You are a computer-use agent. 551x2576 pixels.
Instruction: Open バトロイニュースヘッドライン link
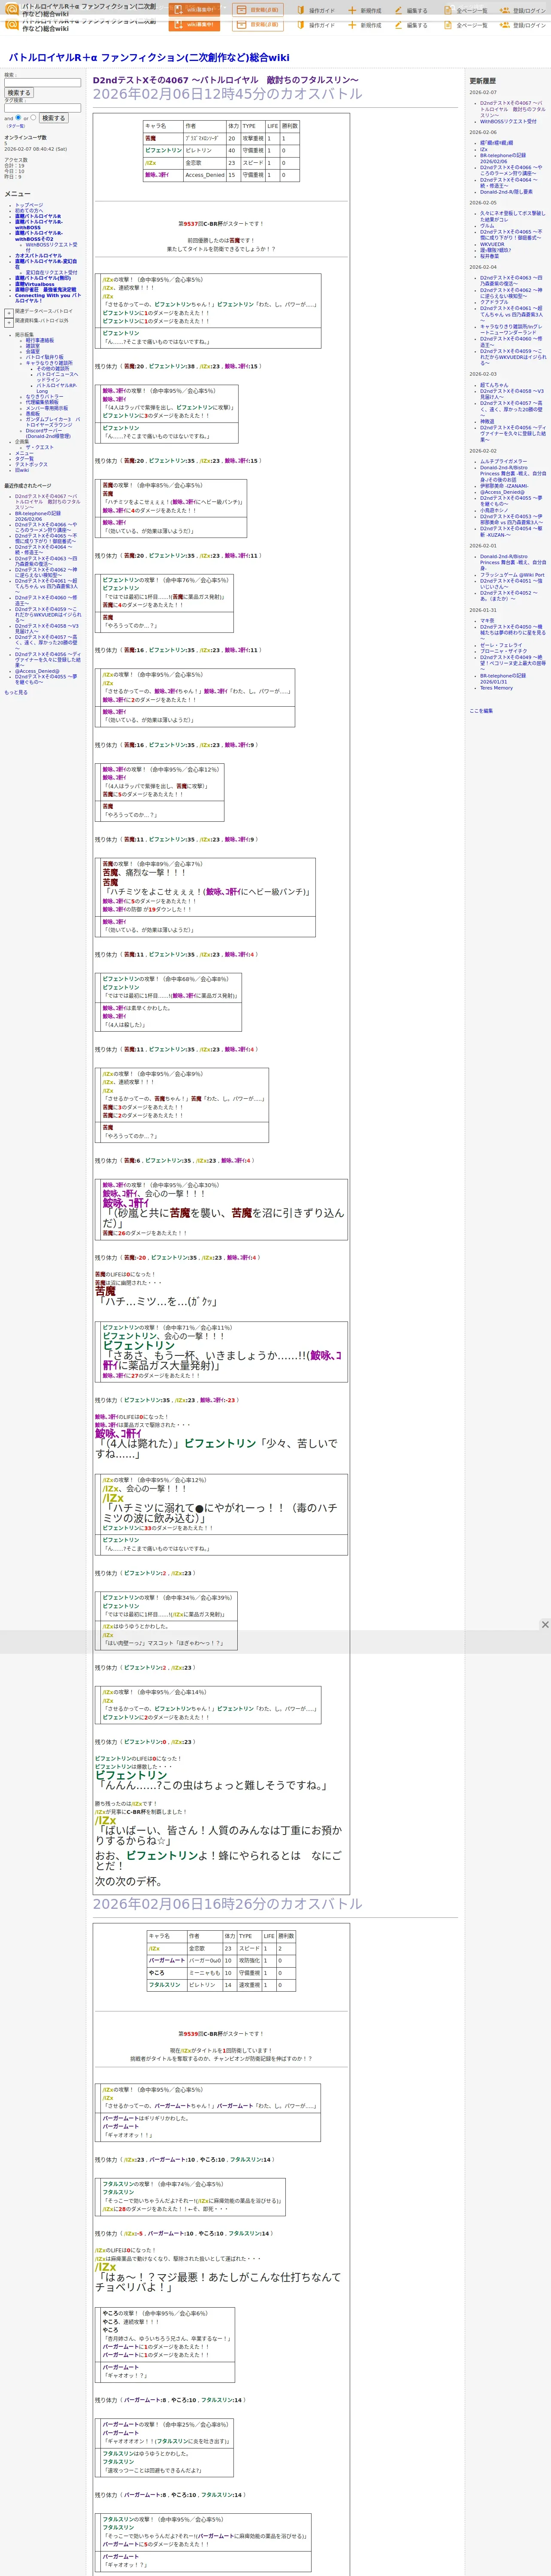tap(57, 377)
